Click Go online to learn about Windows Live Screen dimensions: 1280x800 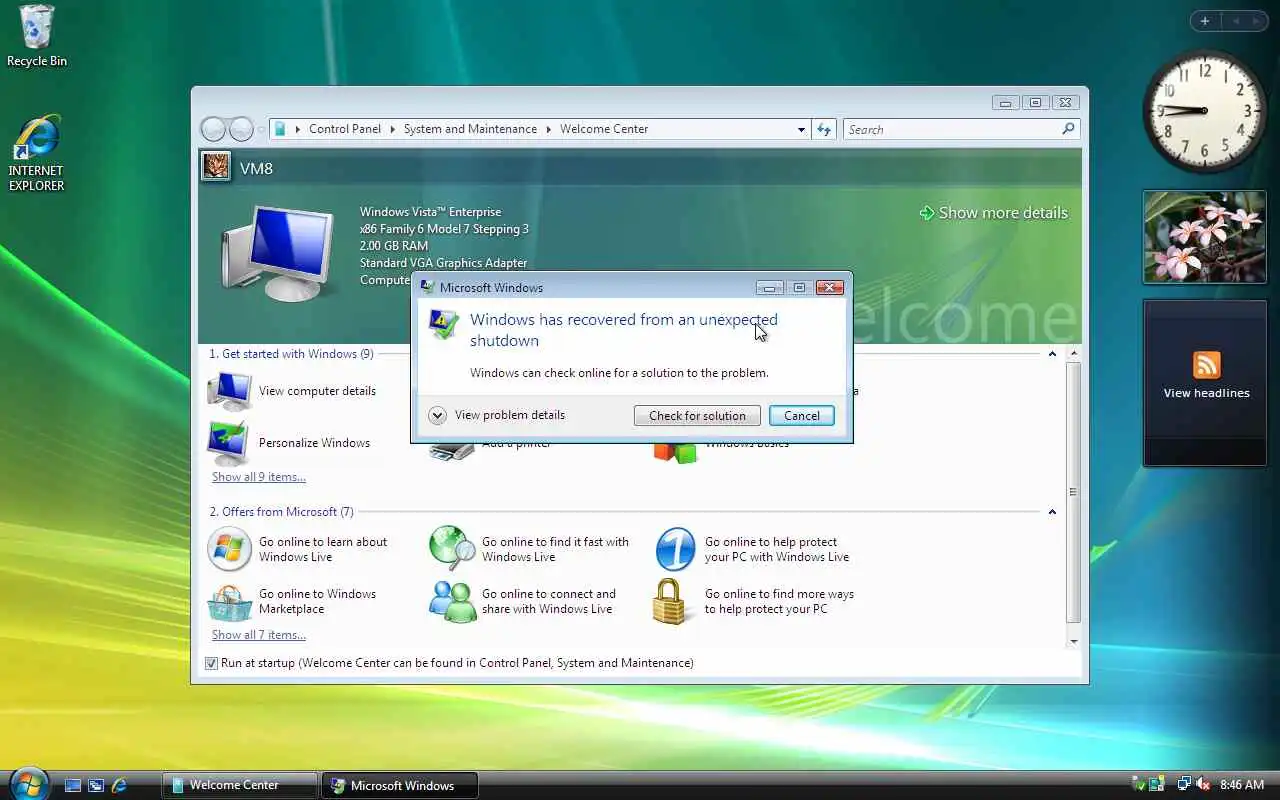(322, 549)
